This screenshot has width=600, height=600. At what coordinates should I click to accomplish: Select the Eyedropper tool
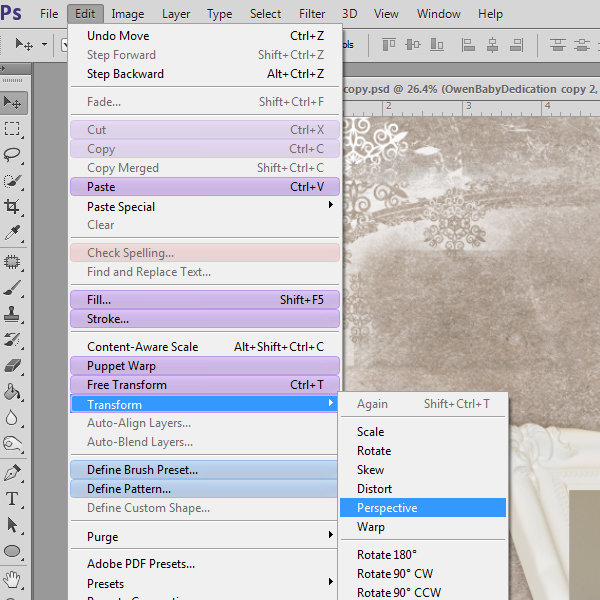click(12, 233)
